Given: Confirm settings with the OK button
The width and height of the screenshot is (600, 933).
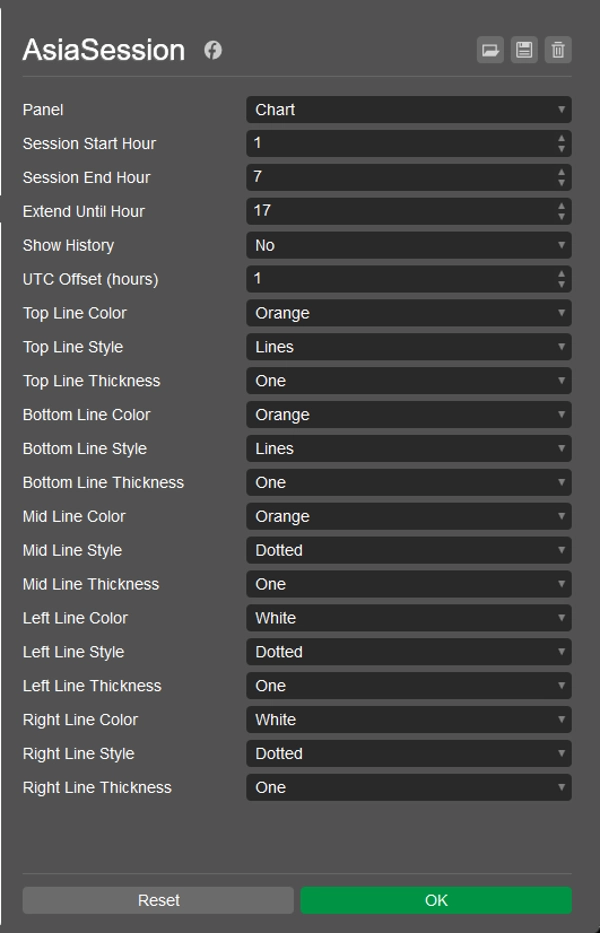Looking at the screenshot, I should [x=436, y=900].
